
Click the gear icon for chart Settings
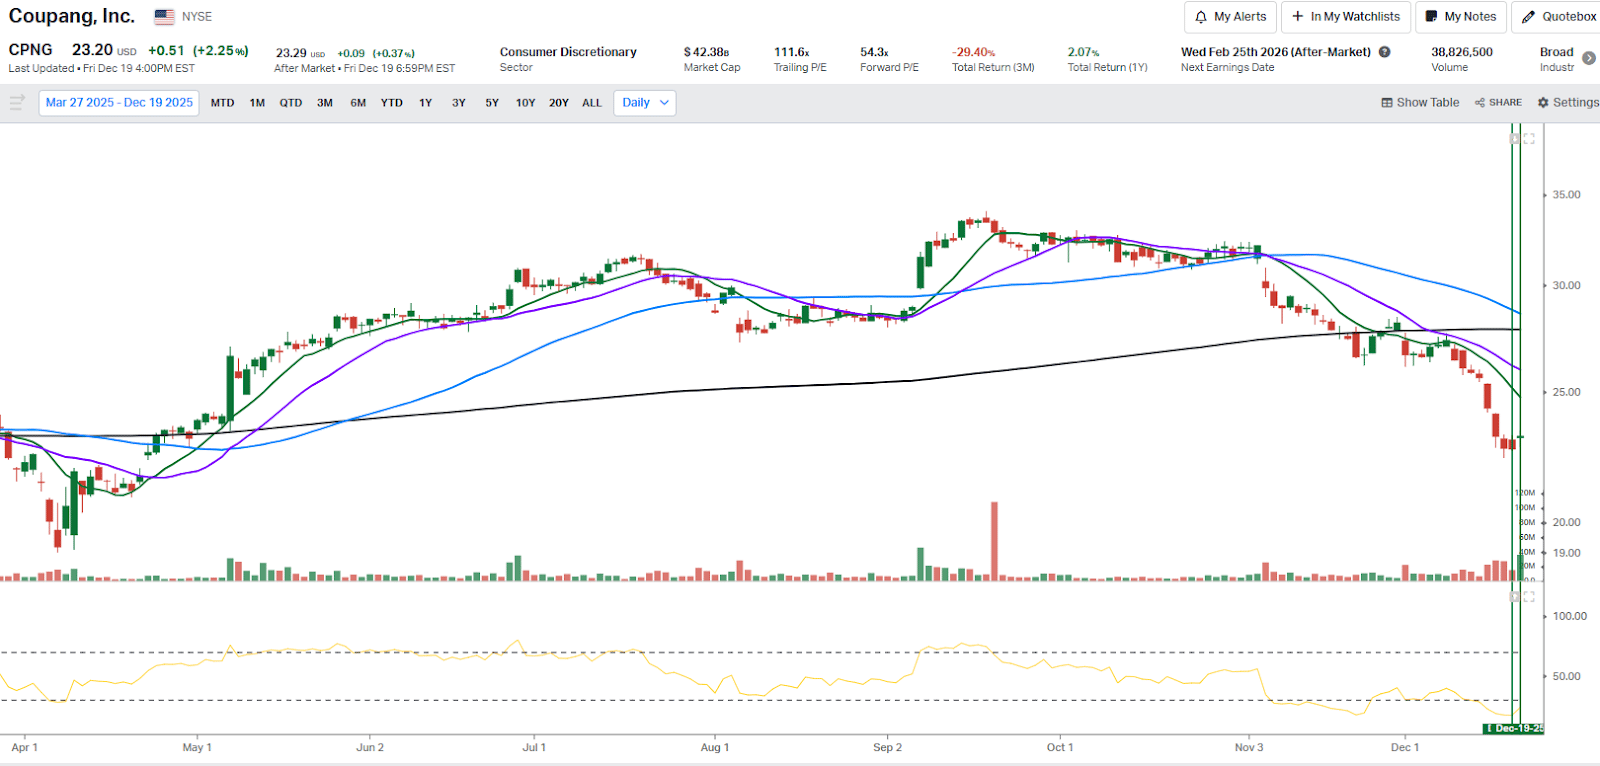click(1543, 103)
